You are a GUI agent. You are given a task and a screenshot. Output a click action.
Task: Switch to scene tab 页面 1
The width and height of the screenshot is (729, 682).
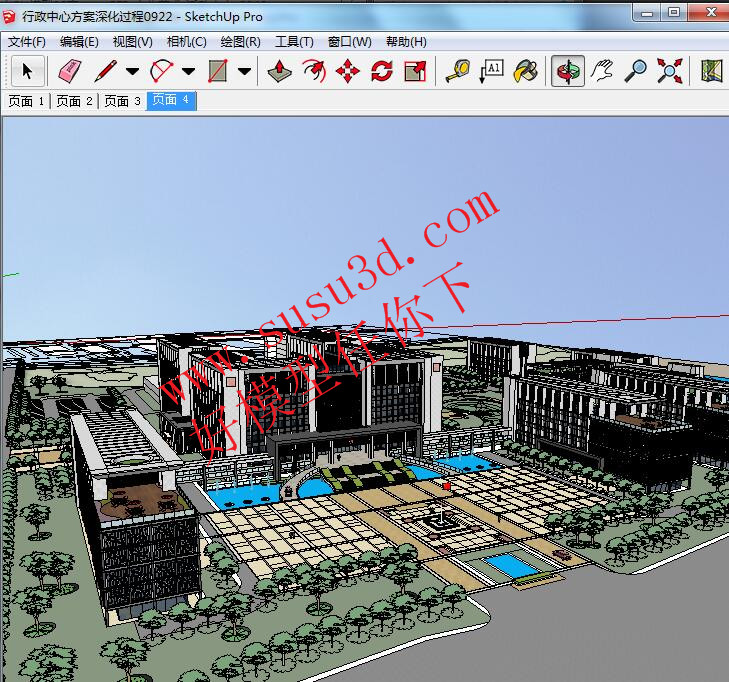pyautogui.click(x=26, y=101)
